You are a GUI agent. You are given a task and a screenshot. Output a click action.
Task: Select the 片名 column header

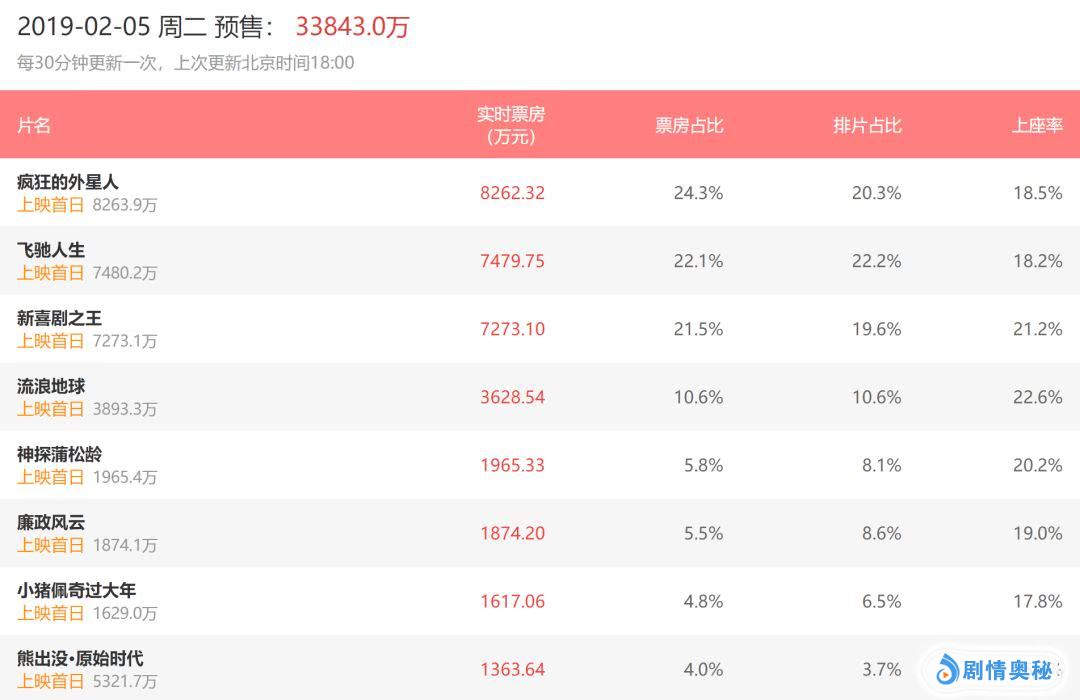[34, 125]
